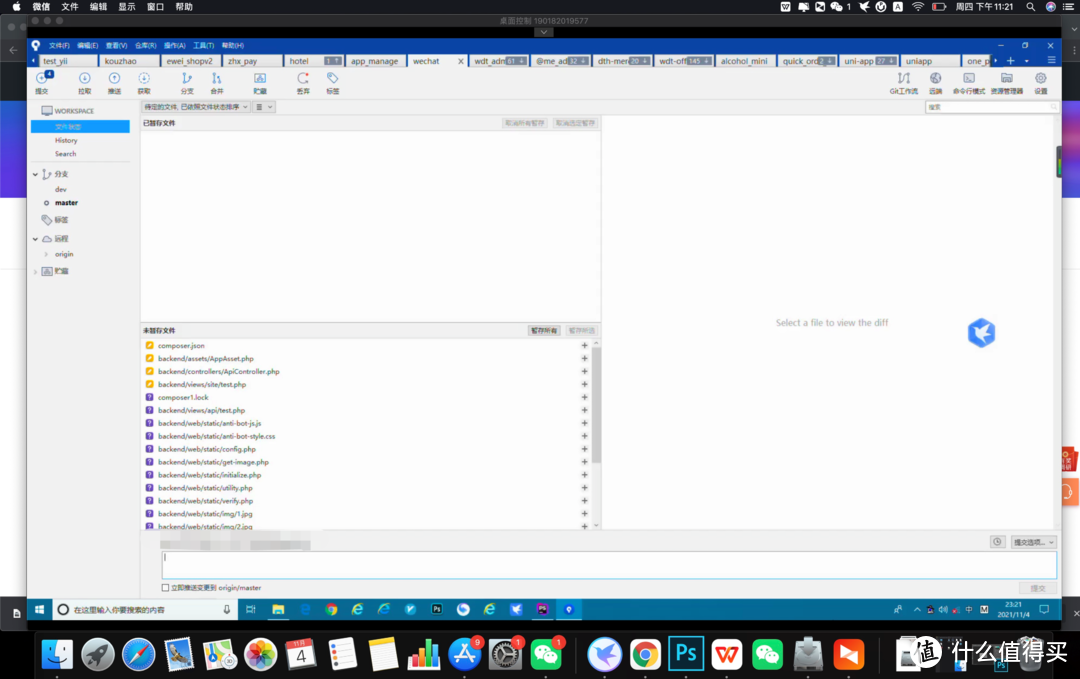This screenshot has height=679, width=1080.
Task: Click the Fetch (获取) toolbar icon
Action: point(144,83)
